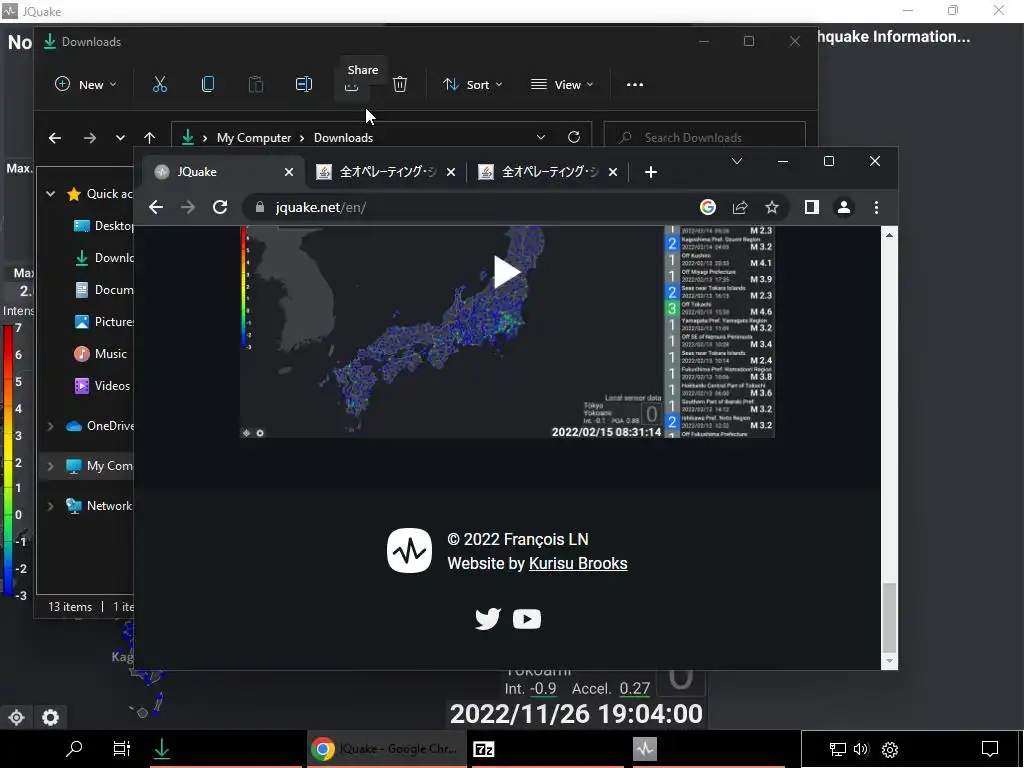Click the Share icon in Downloads toolbar
The width and height of the screenshot is (1024, 768).
click(x=351, y=87)
